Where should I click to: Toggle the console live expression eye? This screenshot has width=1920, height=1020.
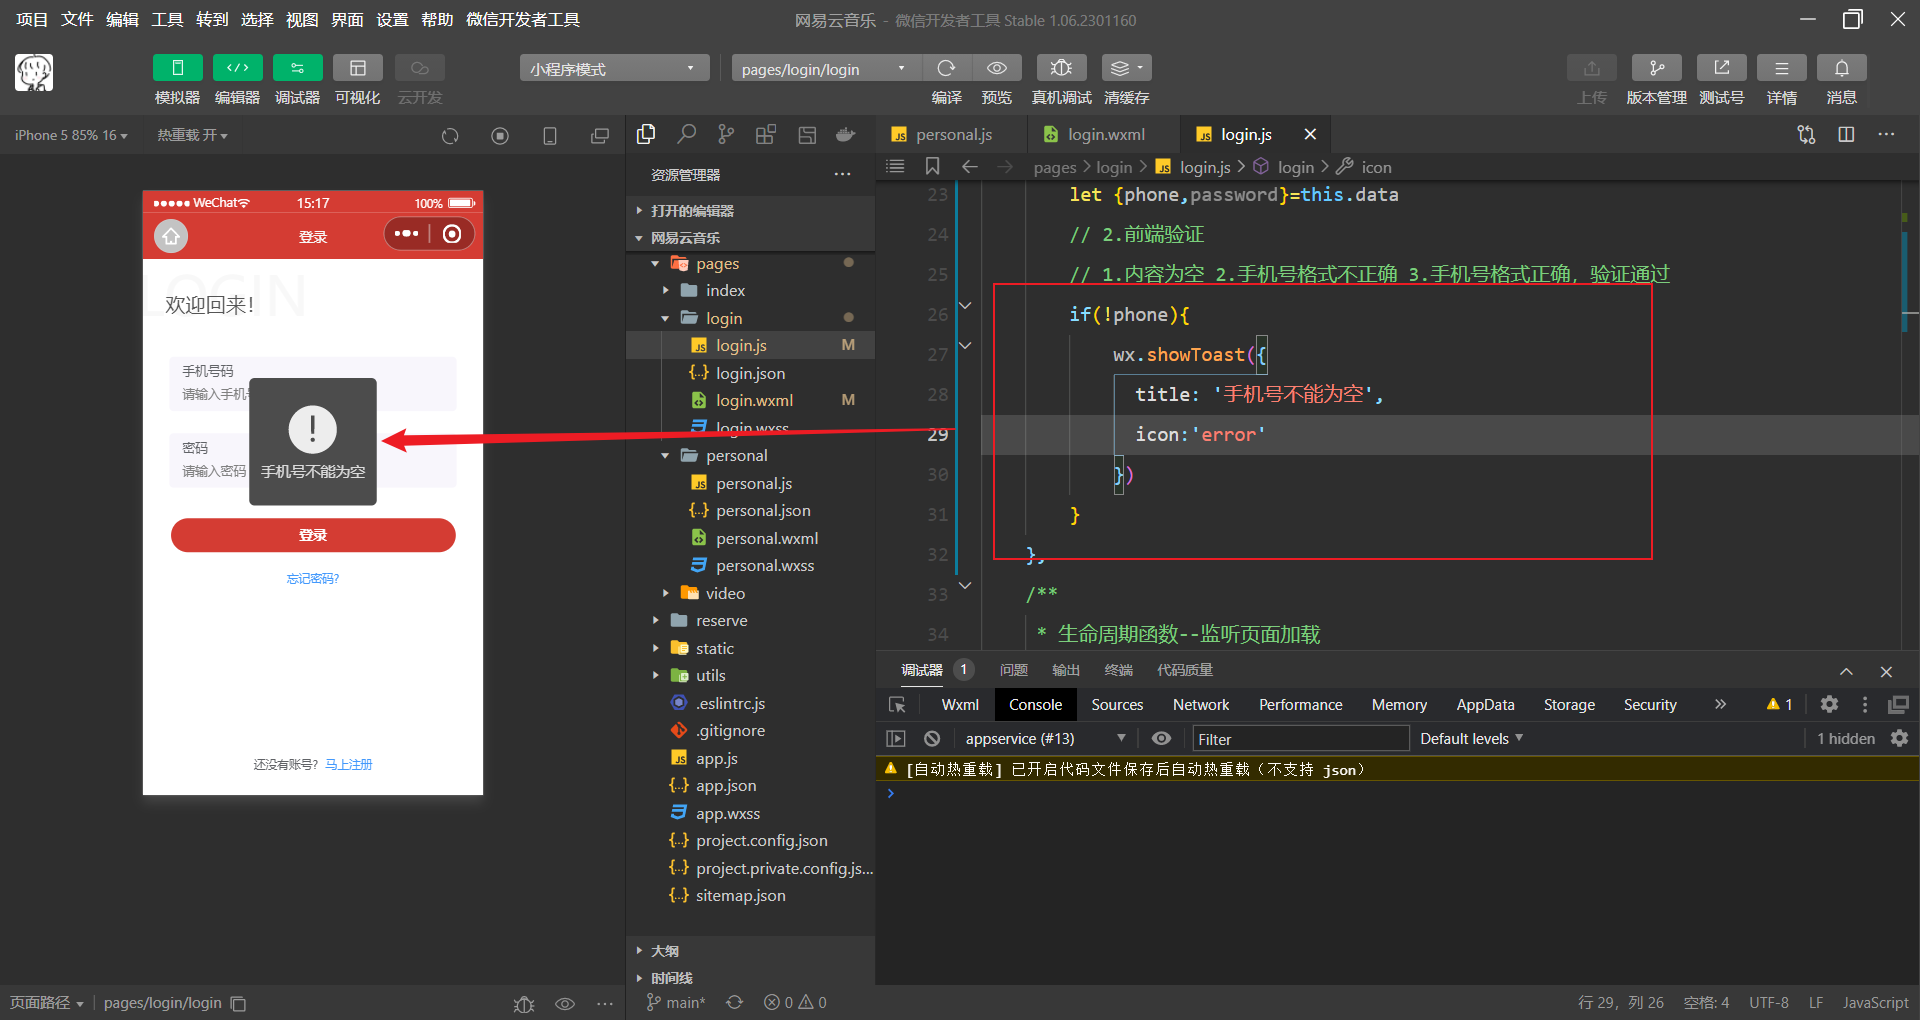[x=1161, y=738]
